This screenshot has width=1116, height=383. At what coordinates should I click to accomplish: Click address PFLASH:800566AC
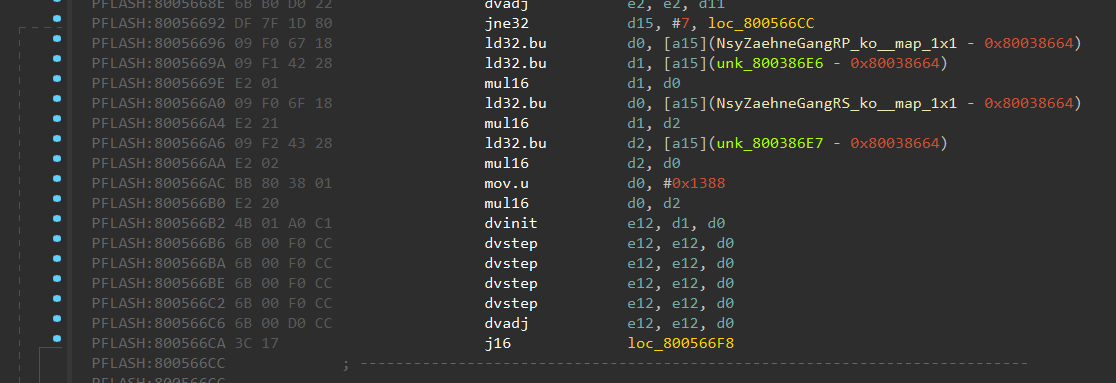[x=158, y=183]
